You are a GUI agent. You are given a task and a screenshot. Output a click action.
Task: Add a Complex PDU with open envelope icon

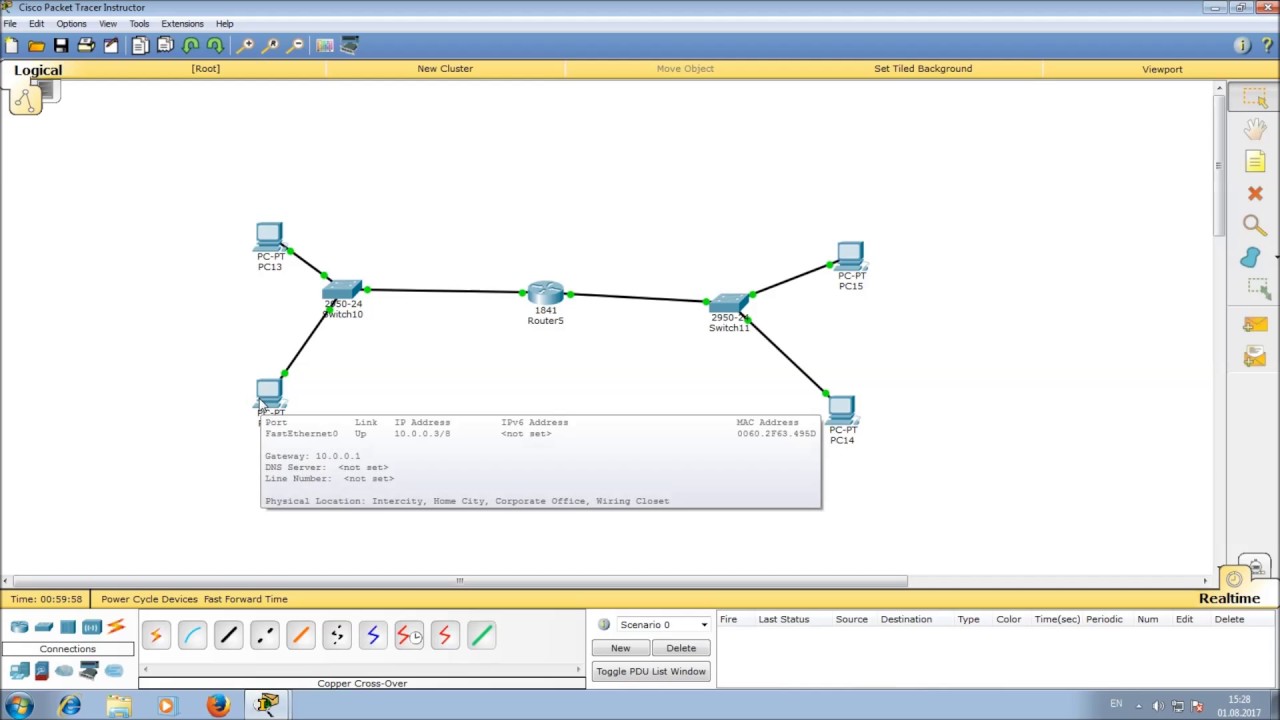click(1255, 357)
